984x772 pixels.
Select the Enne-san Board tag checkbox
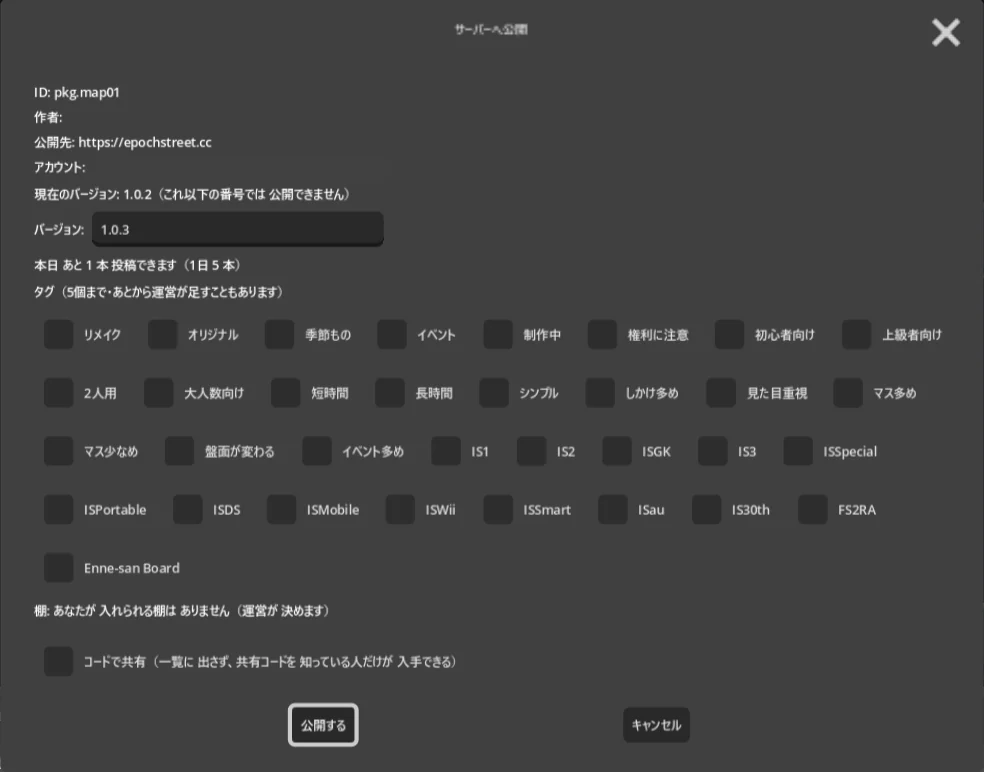(58, 568)
